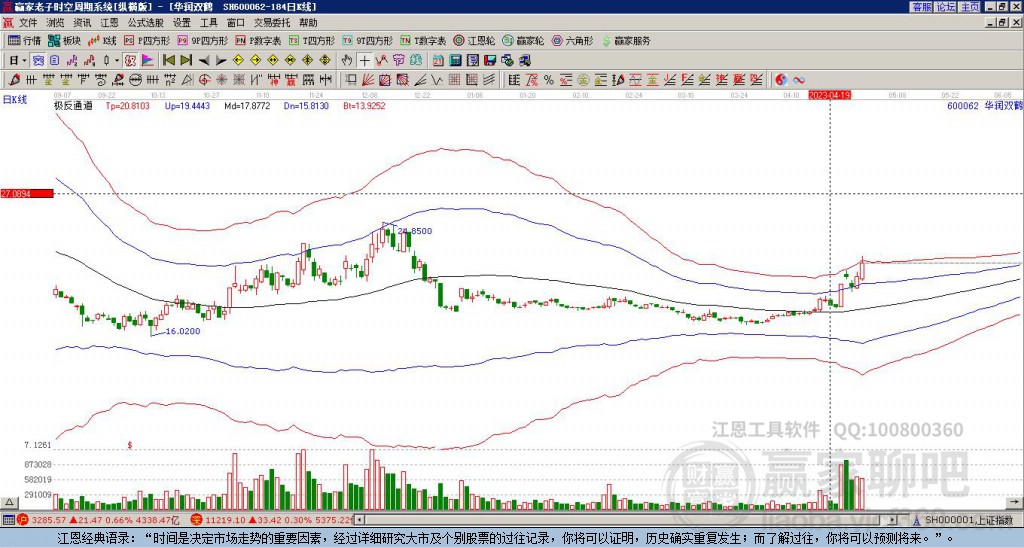Image resolution: width=1024 pixels, height=548 pixels.
Task: Open the 六角形 hexagon tool
Action: click(x=573, y=40)
